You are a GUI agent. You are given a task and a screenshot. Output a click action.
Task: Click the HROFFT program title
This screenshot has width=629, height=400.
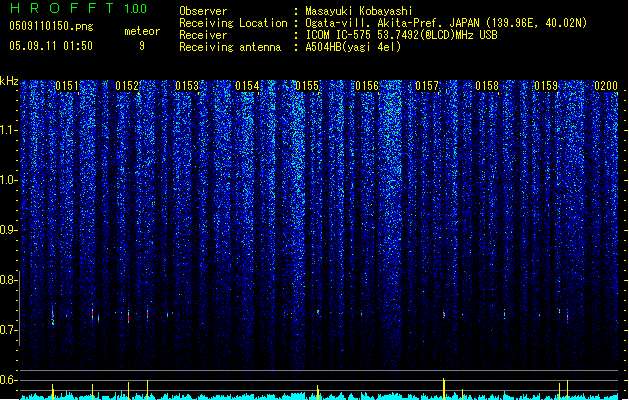point(61,8)
